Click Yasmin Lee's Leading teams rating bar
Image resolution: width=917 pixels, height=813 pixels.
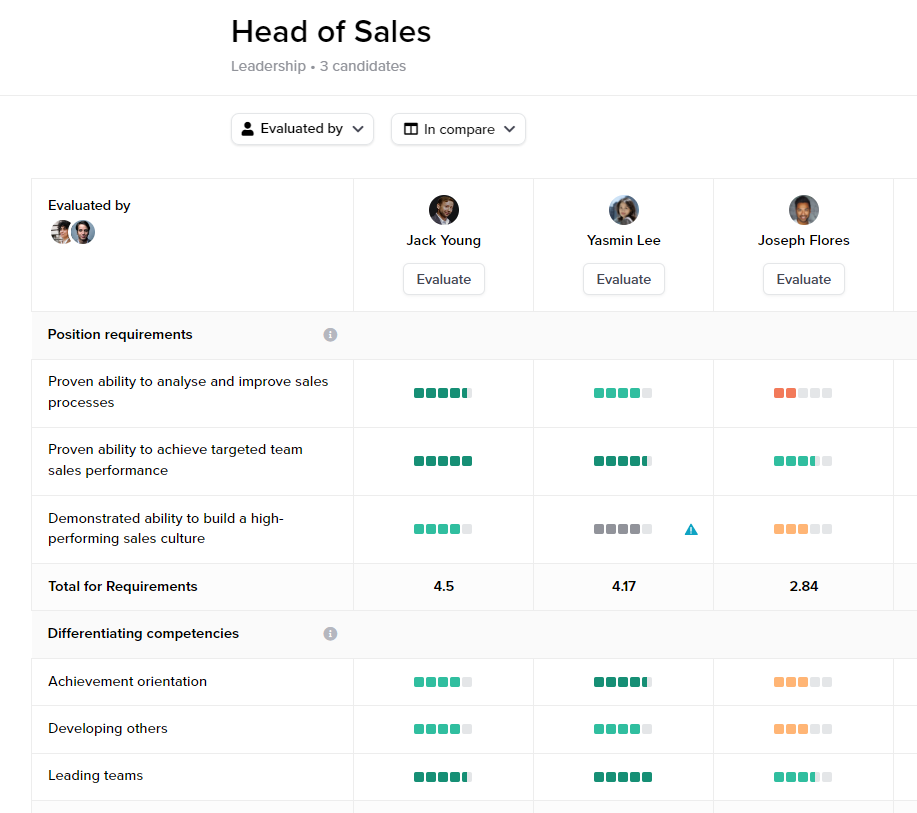tap(623, 777)
